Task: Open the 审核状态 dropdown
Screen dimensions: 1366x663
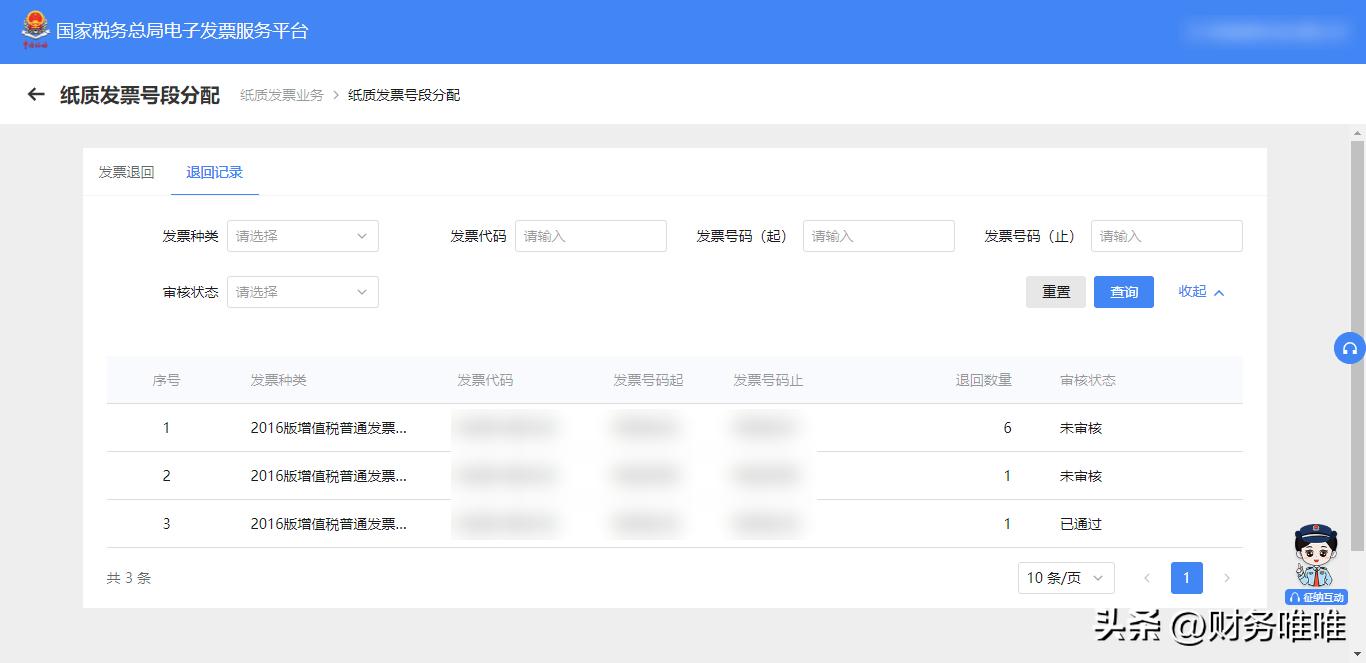Action: [x=302, y=292]
